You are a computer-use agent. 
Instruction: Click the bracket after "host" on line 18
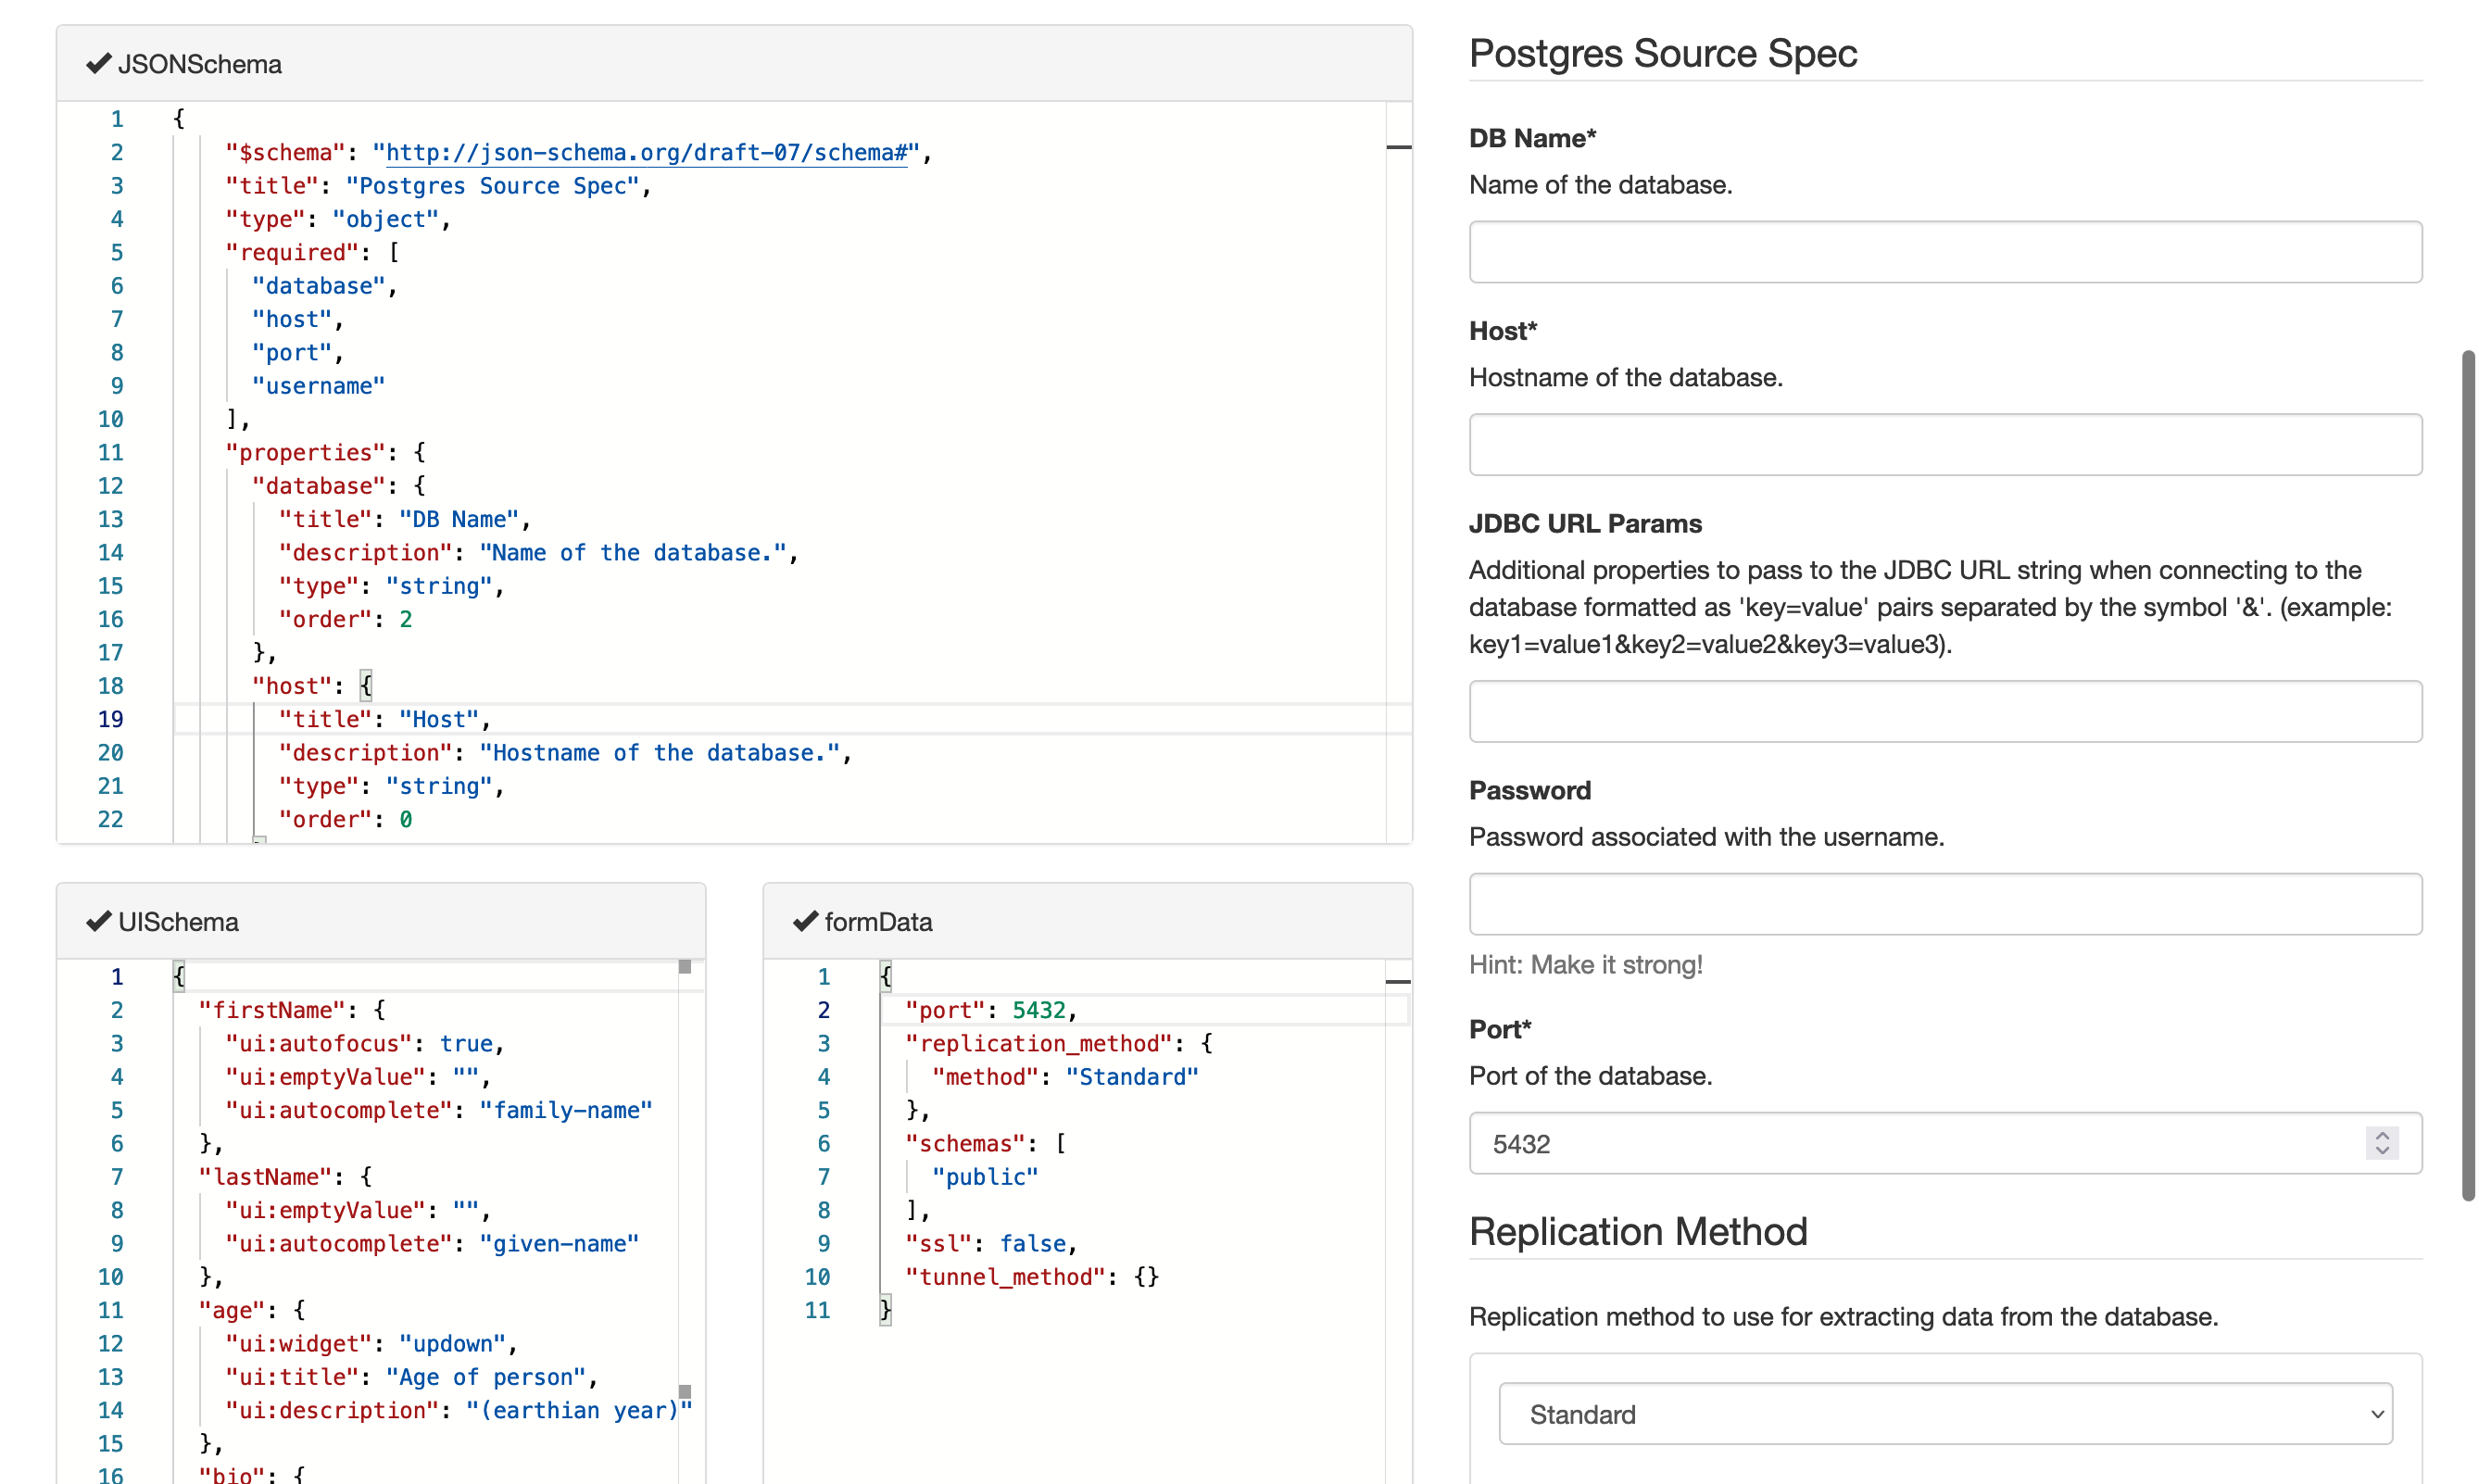[366, 686]
